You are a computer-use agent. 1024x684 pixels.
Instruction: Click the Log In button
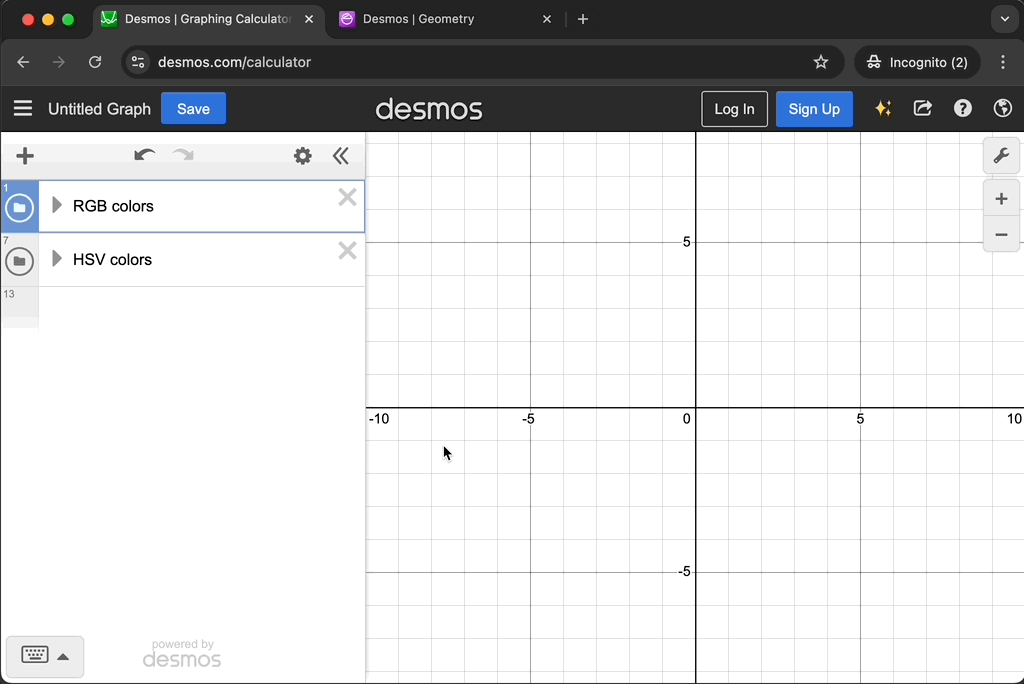pos(734,109)
